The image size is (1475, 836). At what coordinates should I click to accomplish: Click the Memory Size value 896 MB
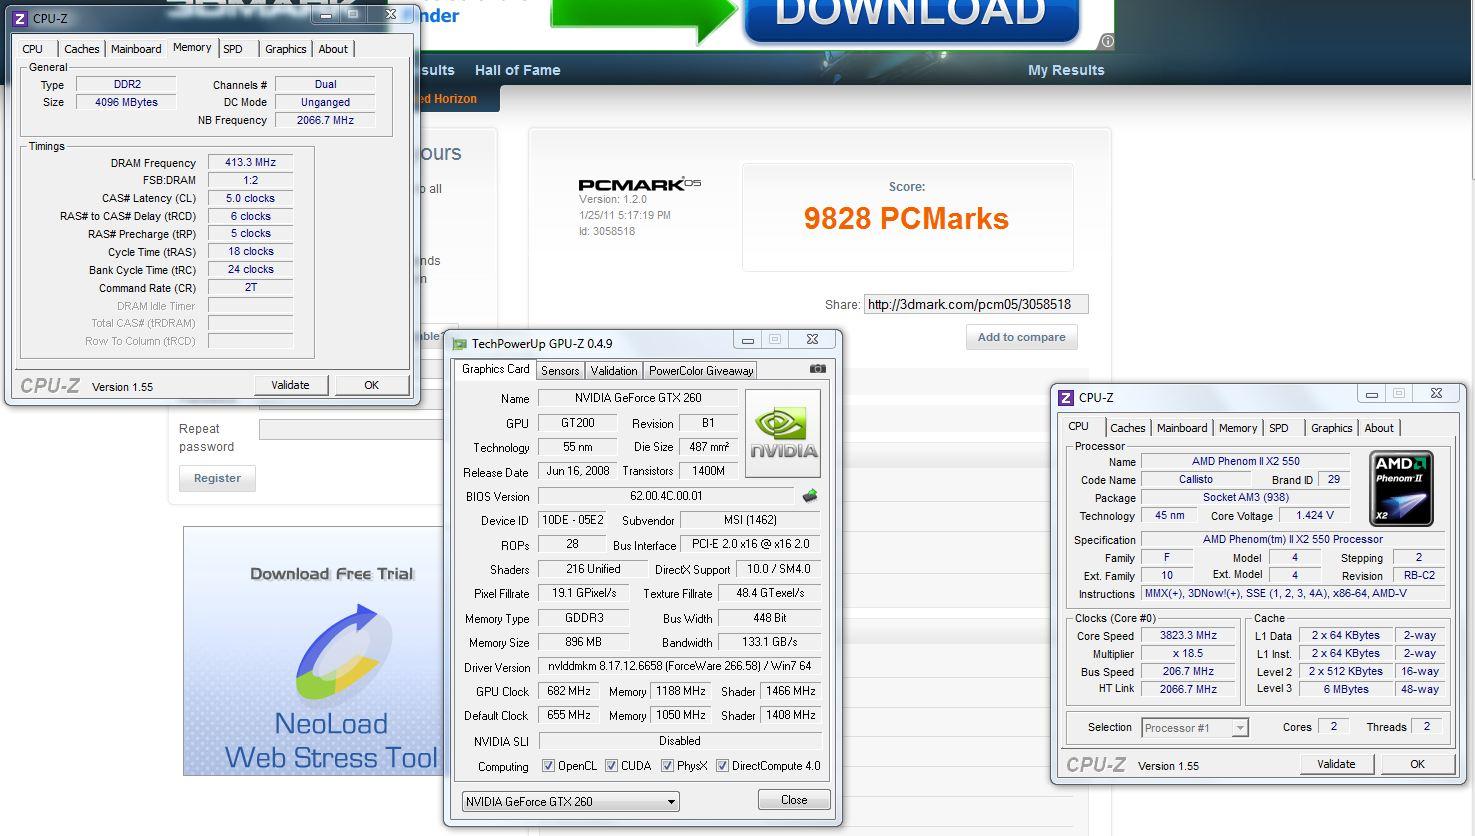(x=583, y=642)
